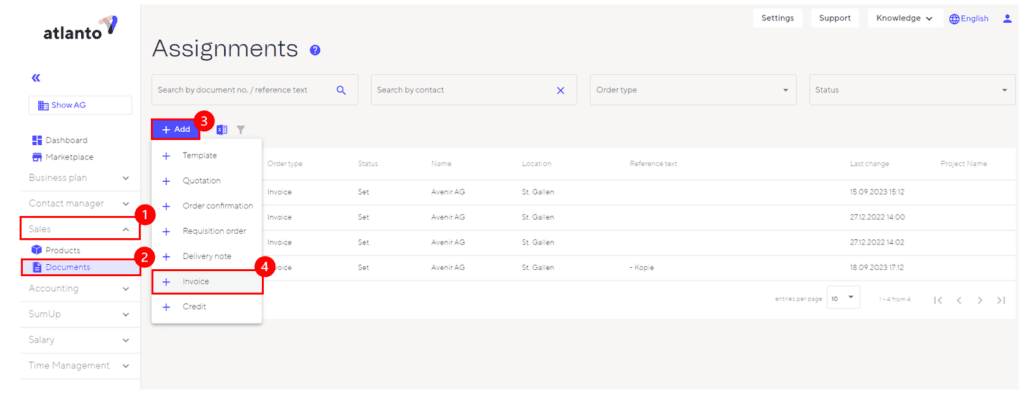The image size is (1024, 394).
Task: Open the Settings button
Action: click(x=778, y=18)
